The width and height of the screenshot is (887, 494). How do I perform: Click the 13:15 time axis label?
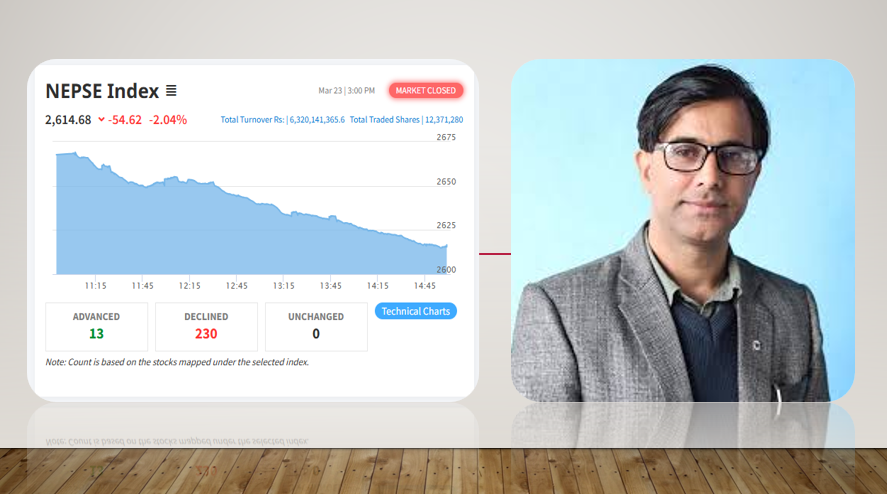point(283,286)
